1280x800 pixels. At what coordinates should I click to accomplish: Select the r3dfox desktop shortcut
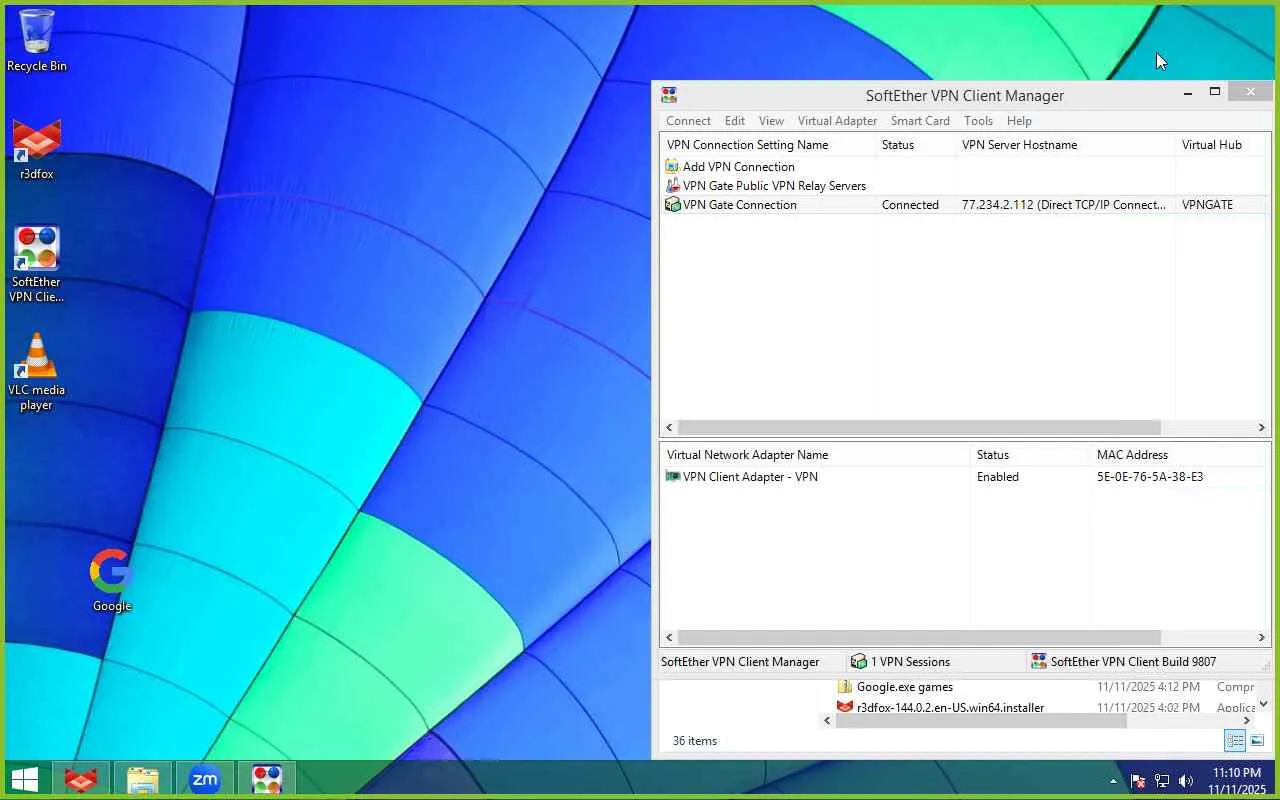tap(37, 150)
